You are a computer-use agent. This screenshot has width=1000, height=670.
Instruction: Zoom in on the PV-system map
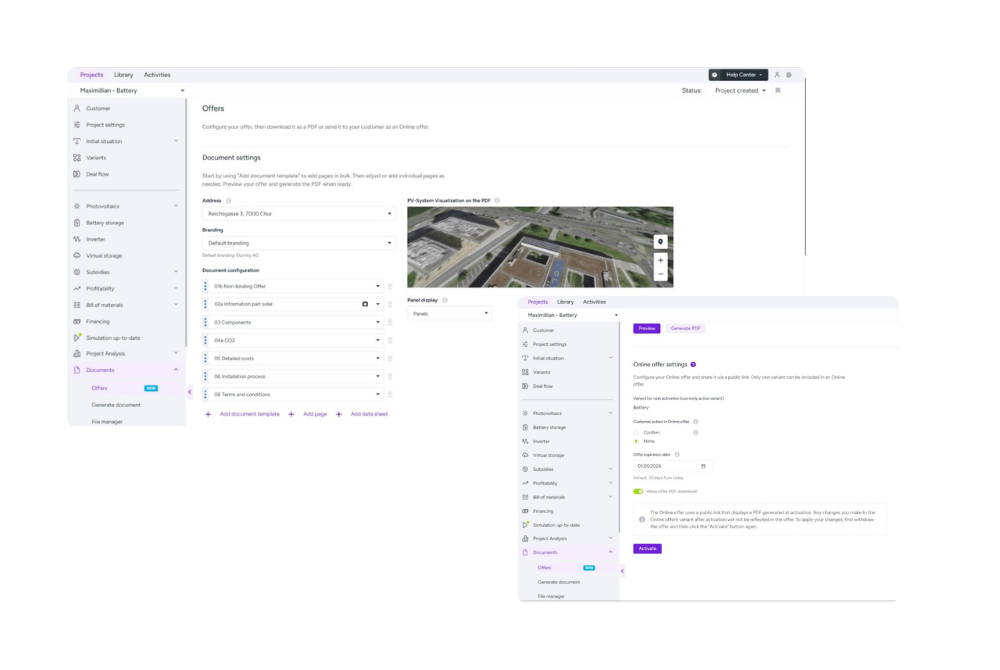tap(660, 260)
